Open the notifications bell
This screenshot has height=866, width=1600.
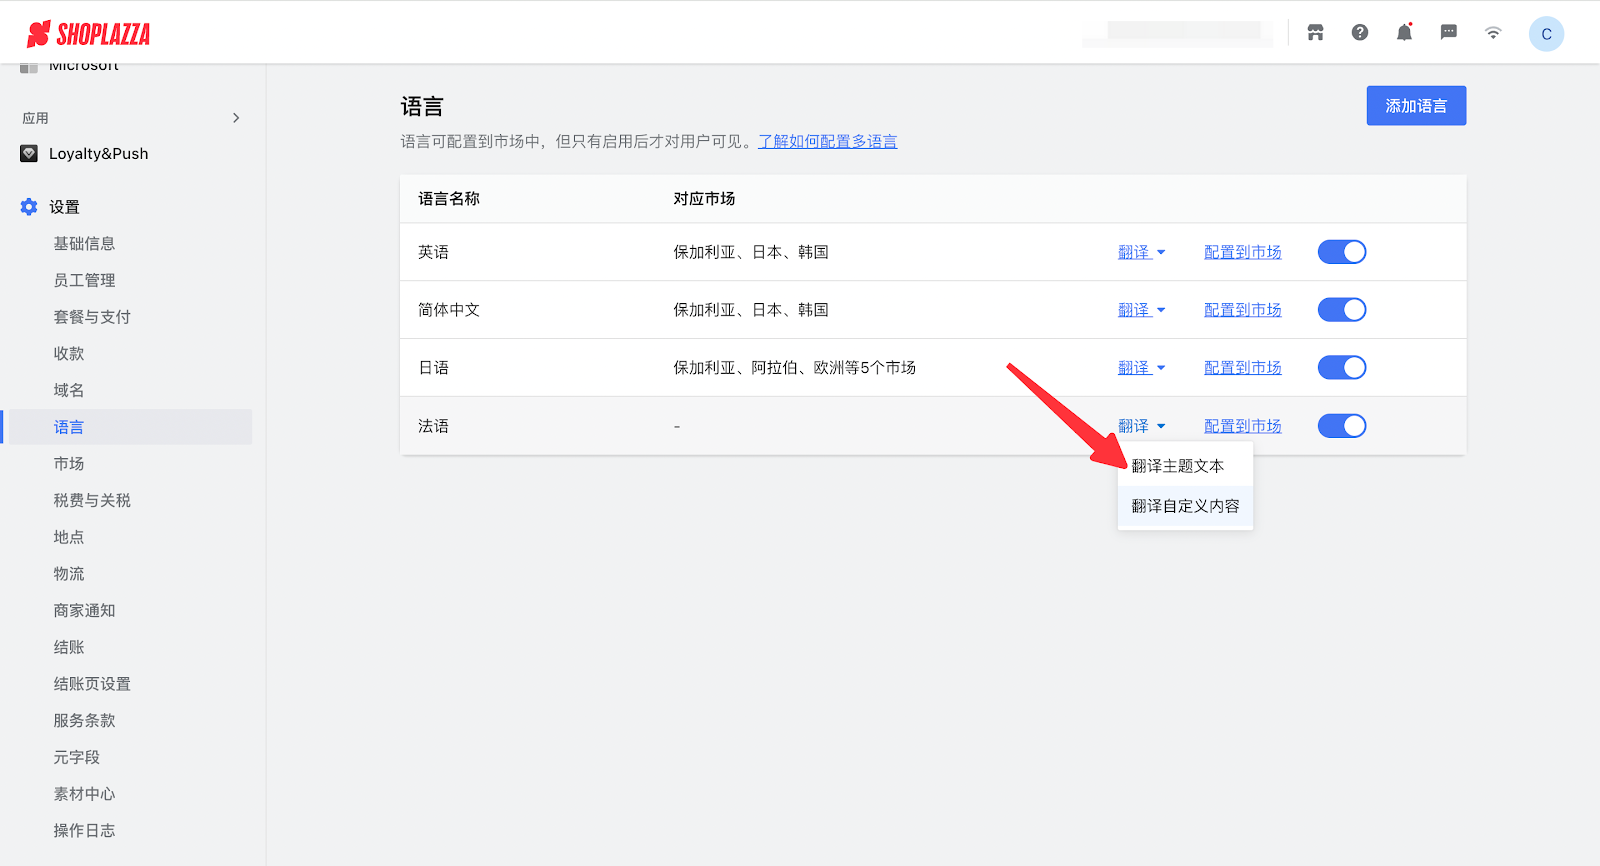pos(1404,33)
